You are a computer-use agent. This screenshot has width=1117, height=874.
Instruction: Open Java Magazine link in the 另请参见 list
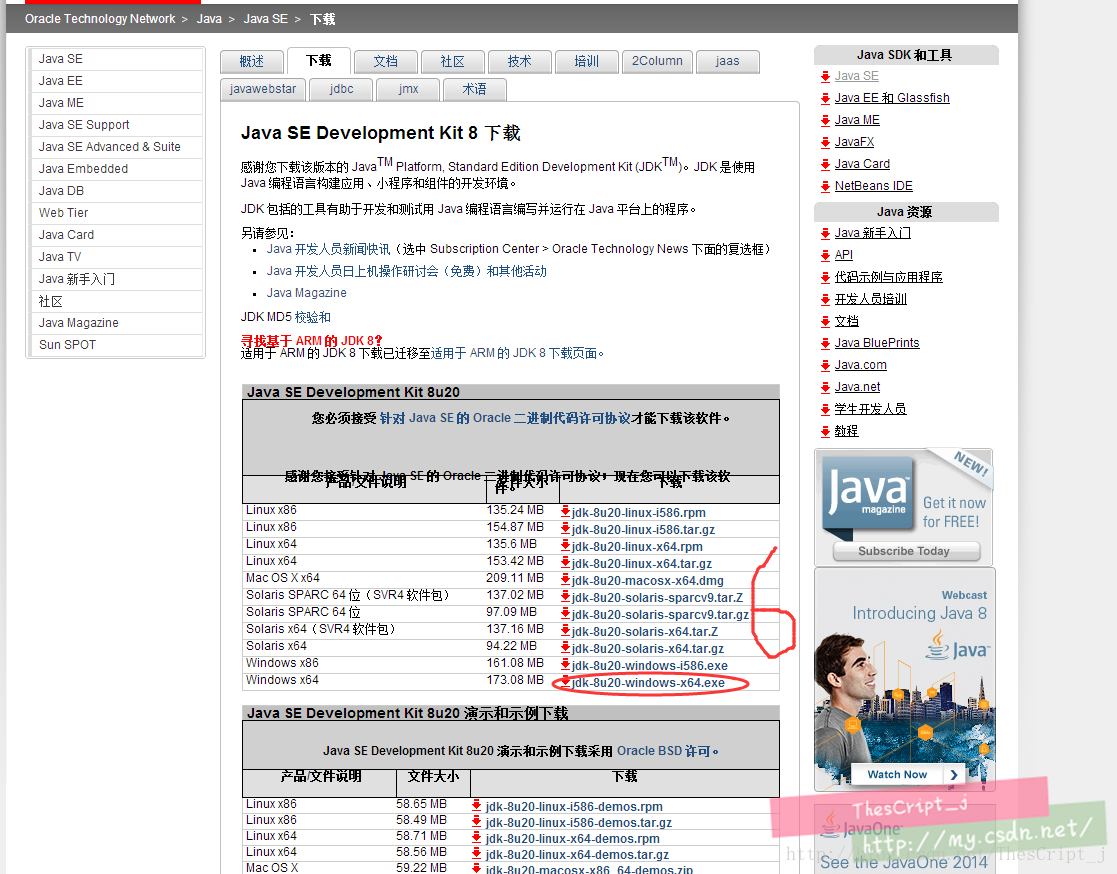pos(306,293)
